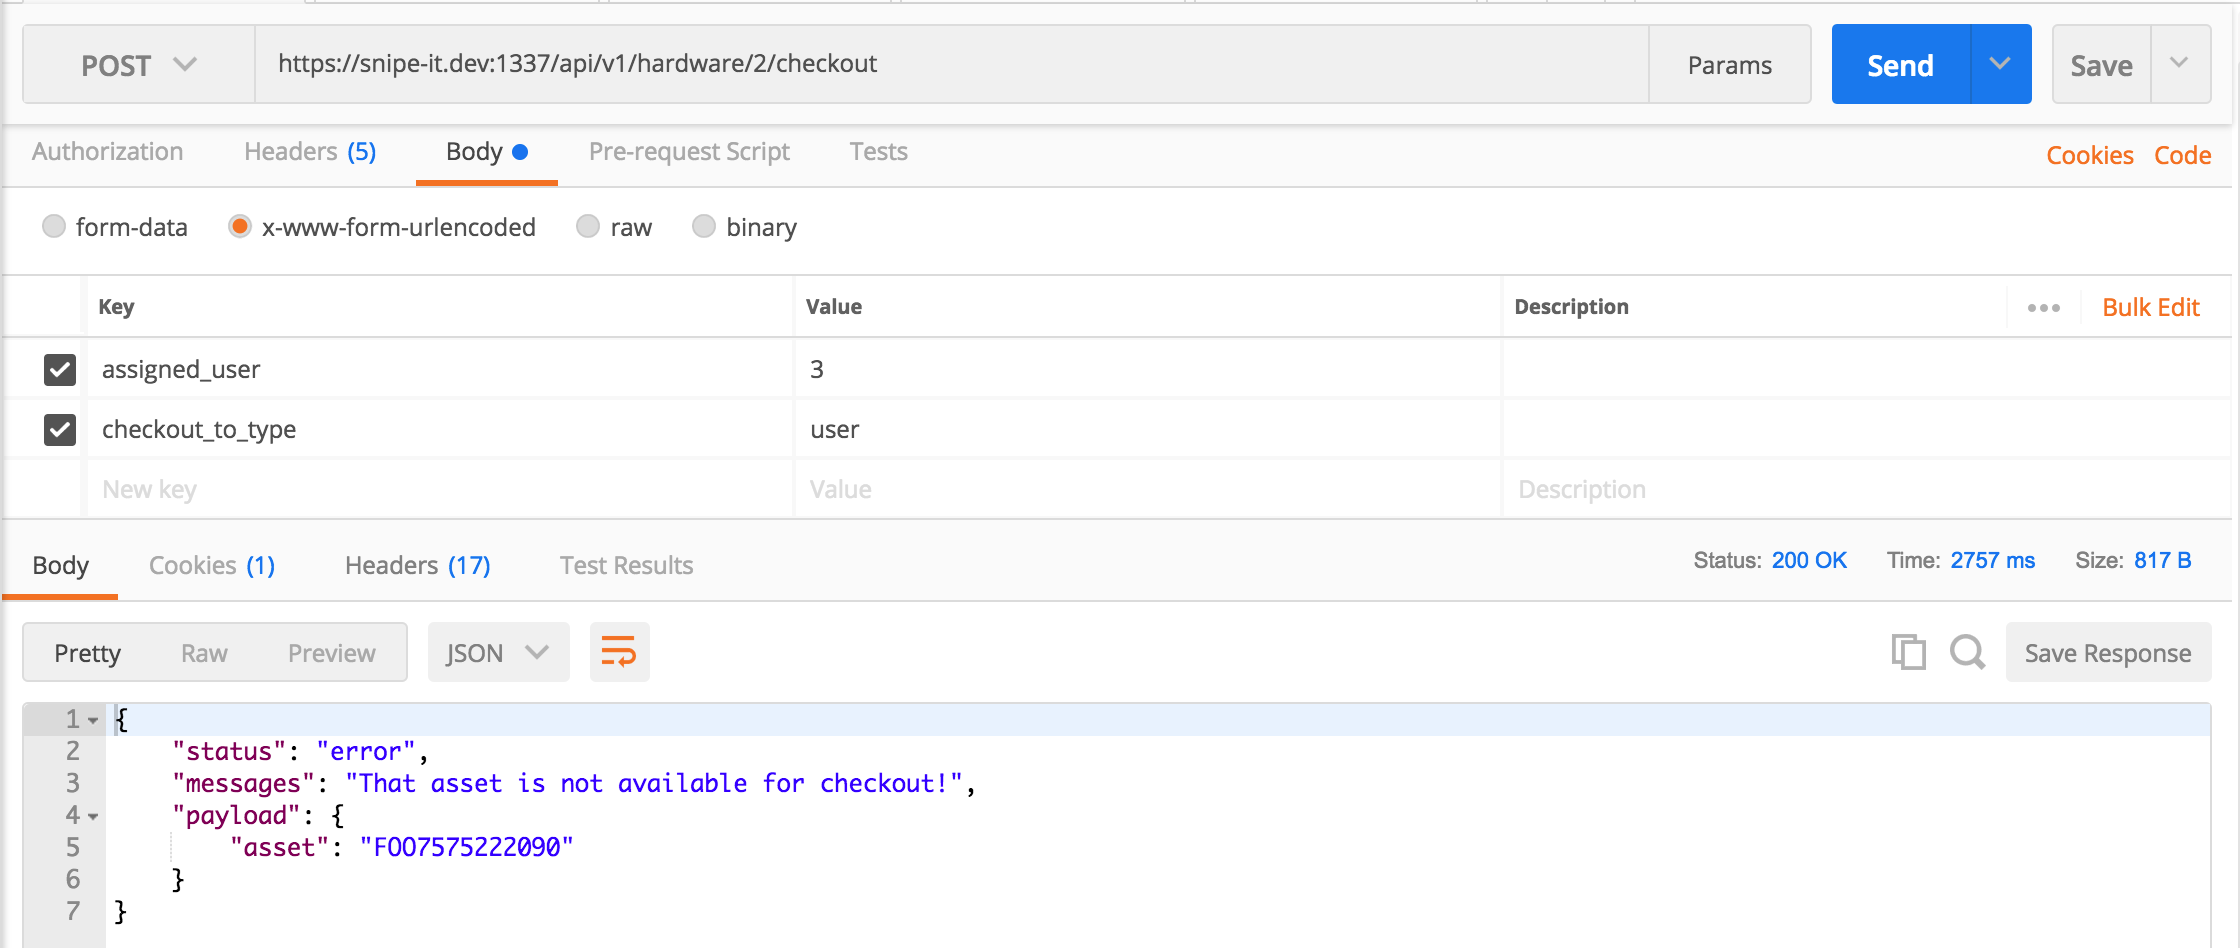2240x948 pixels.
Task: Open the JSON response format dropdown
Action: 498,652
